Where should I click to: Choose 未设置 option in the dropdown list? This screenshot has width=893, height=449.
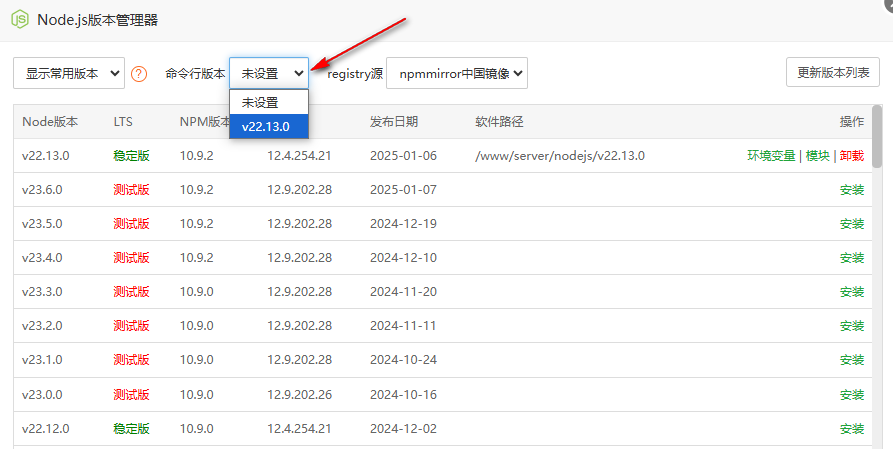261,102
